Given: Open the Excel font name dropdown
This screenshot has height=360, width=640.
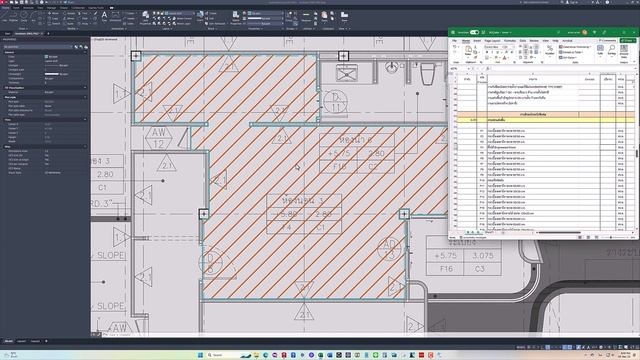Looking at the screenshot, I should pyautogui.click(x=492, y=47).
